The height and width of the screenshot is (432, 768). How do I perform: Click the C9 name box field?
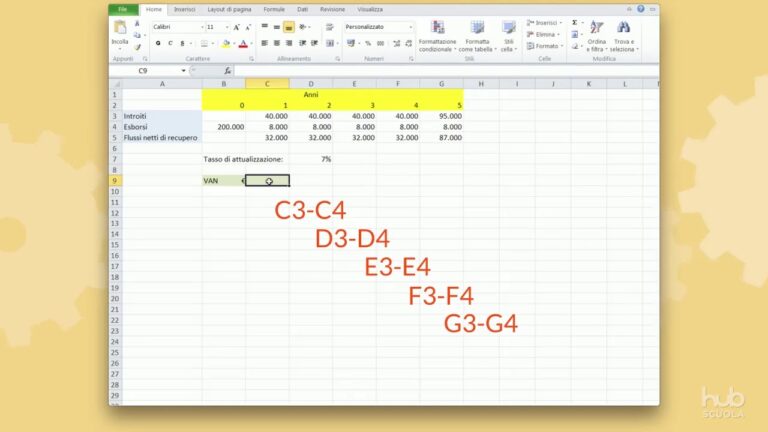point(144,71)
